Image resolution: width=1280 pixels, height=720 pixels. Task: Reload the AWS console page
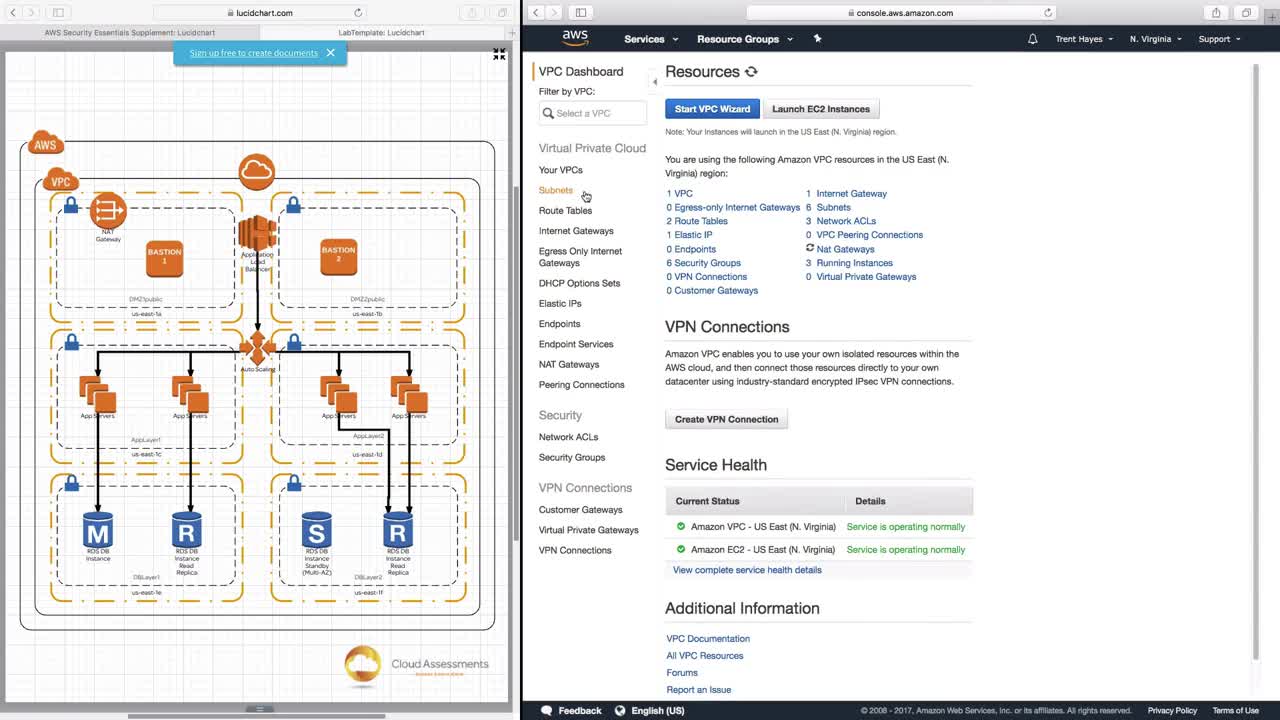pos(1048,13)
